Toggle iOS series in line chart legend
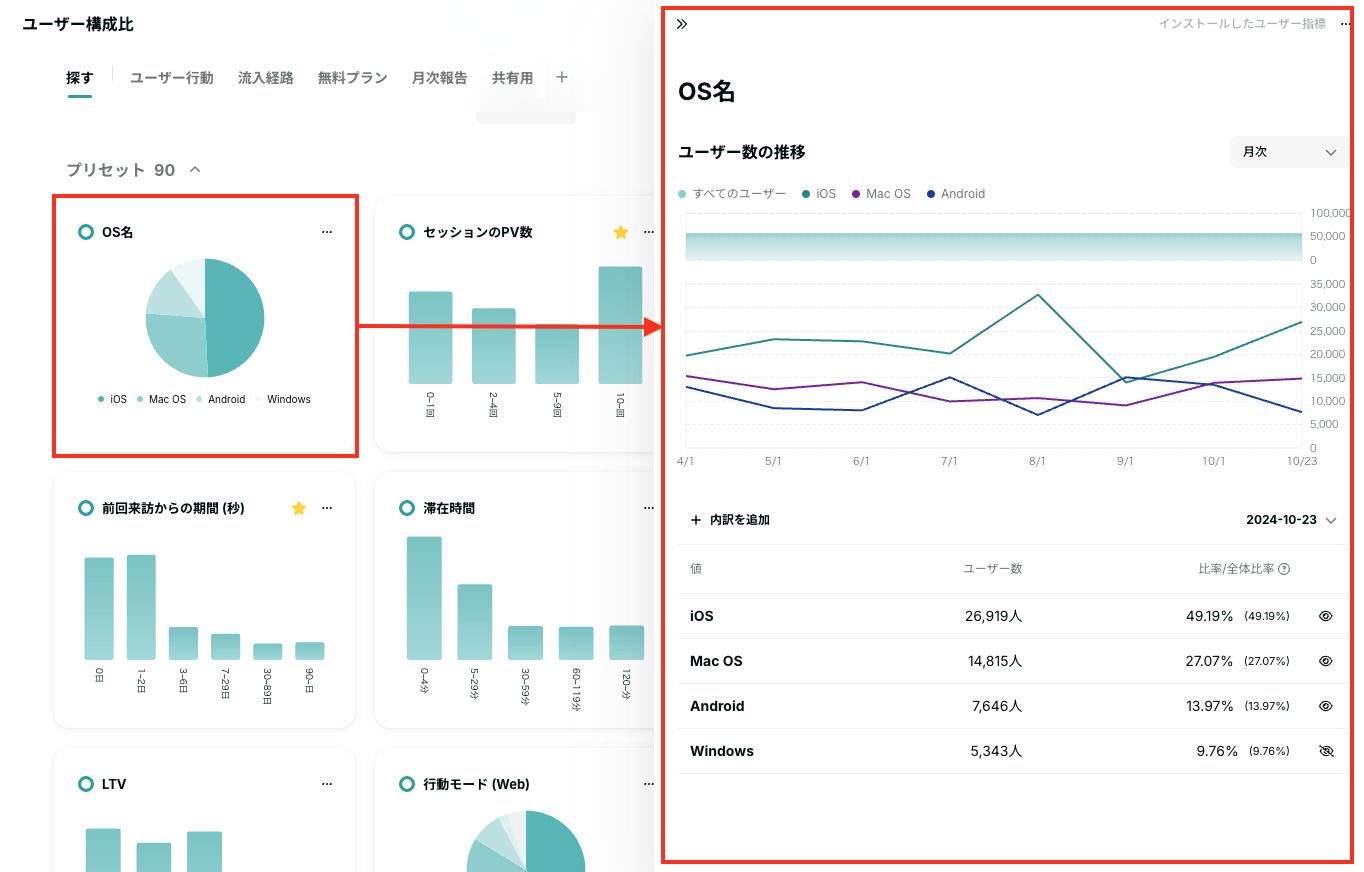The width and height of the screenshot is (1364, 872). pos(819,194)
